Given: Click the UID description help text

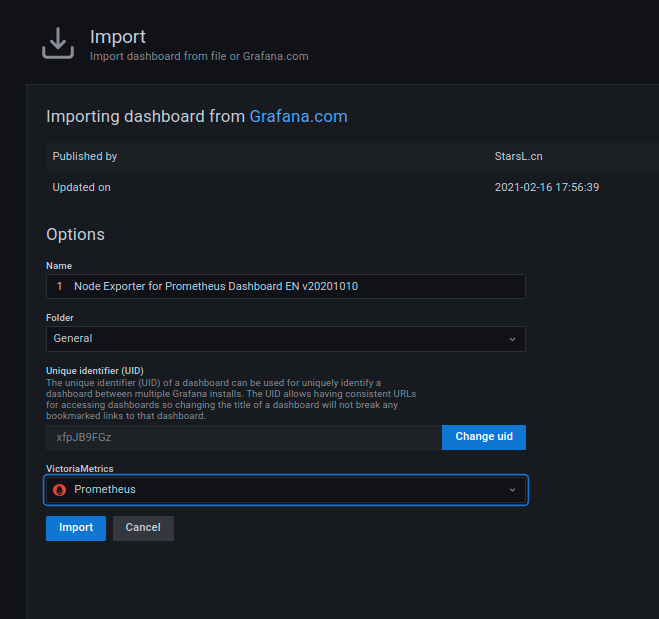Looking at the screenshot, I should (230, 399).
